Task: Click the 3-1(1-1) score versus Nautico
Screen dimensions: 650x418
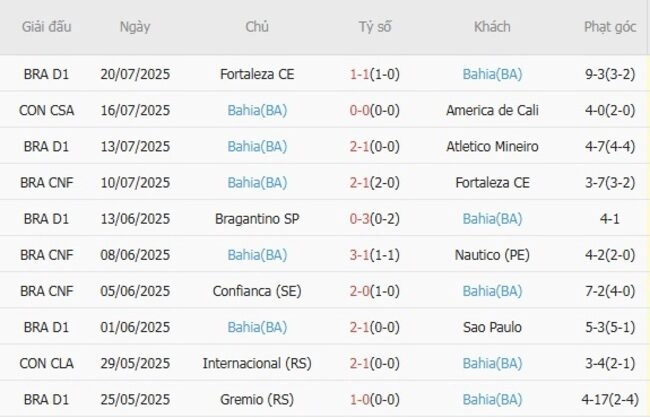Action: coord(375,255)
